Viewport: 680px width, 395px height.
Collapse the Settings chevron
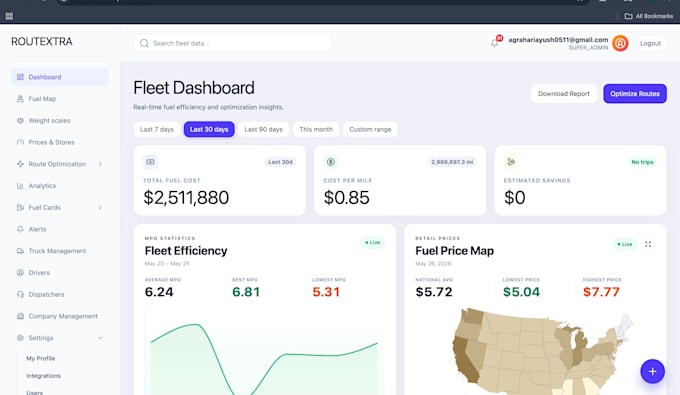(100, 338)
